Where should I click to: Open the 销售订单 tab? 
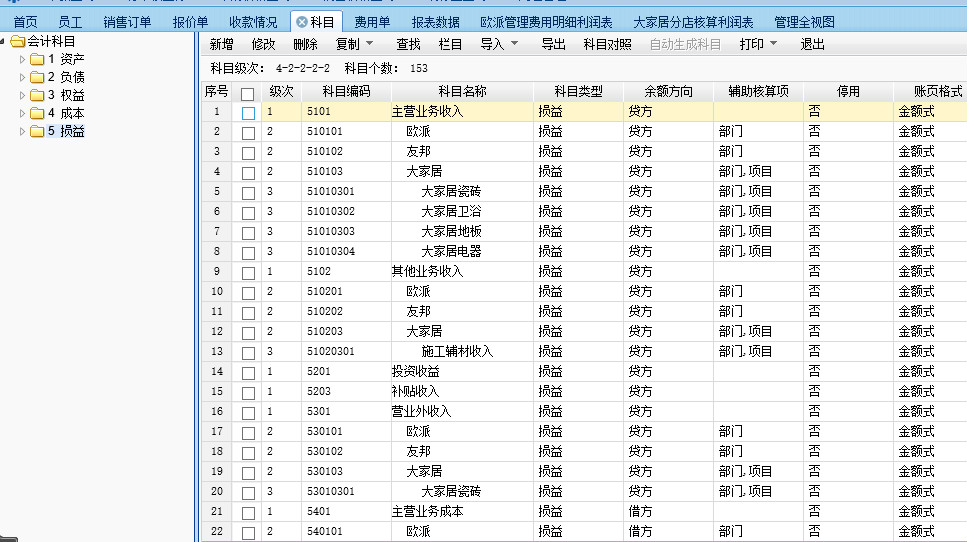tap(127, 22)
